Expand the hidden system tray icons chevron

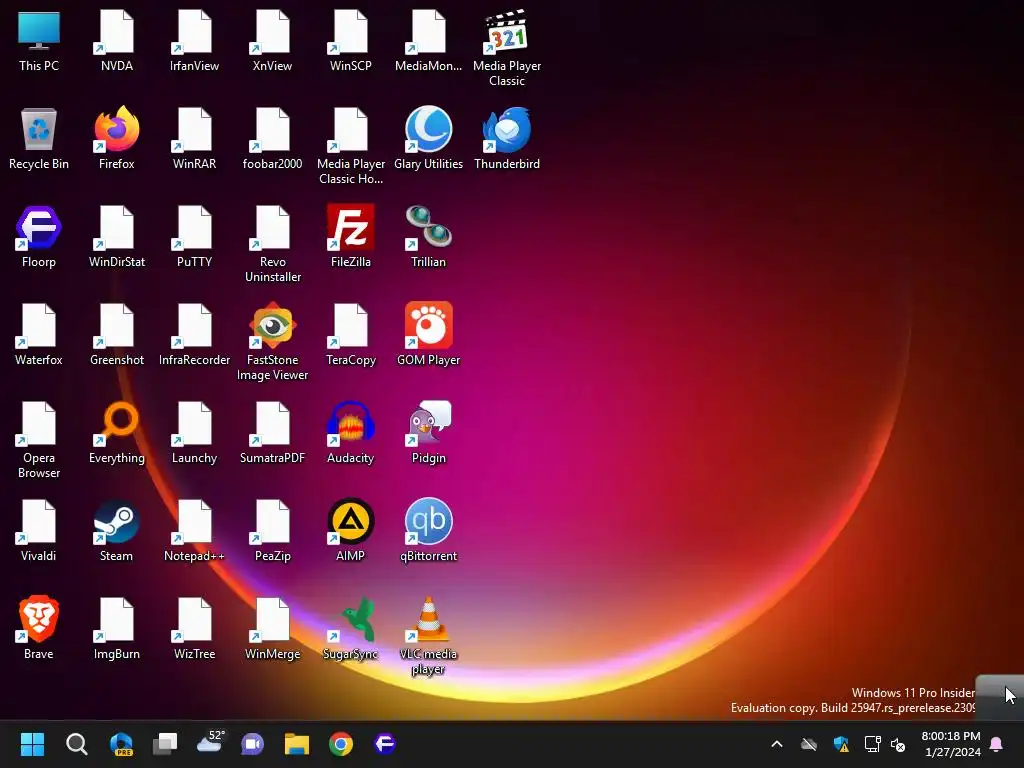coord(777,744)
